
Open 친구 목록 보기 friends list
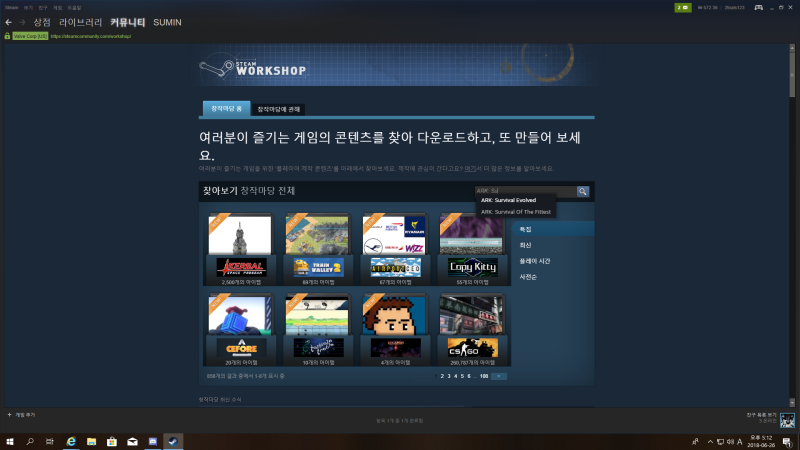point(761,417)
